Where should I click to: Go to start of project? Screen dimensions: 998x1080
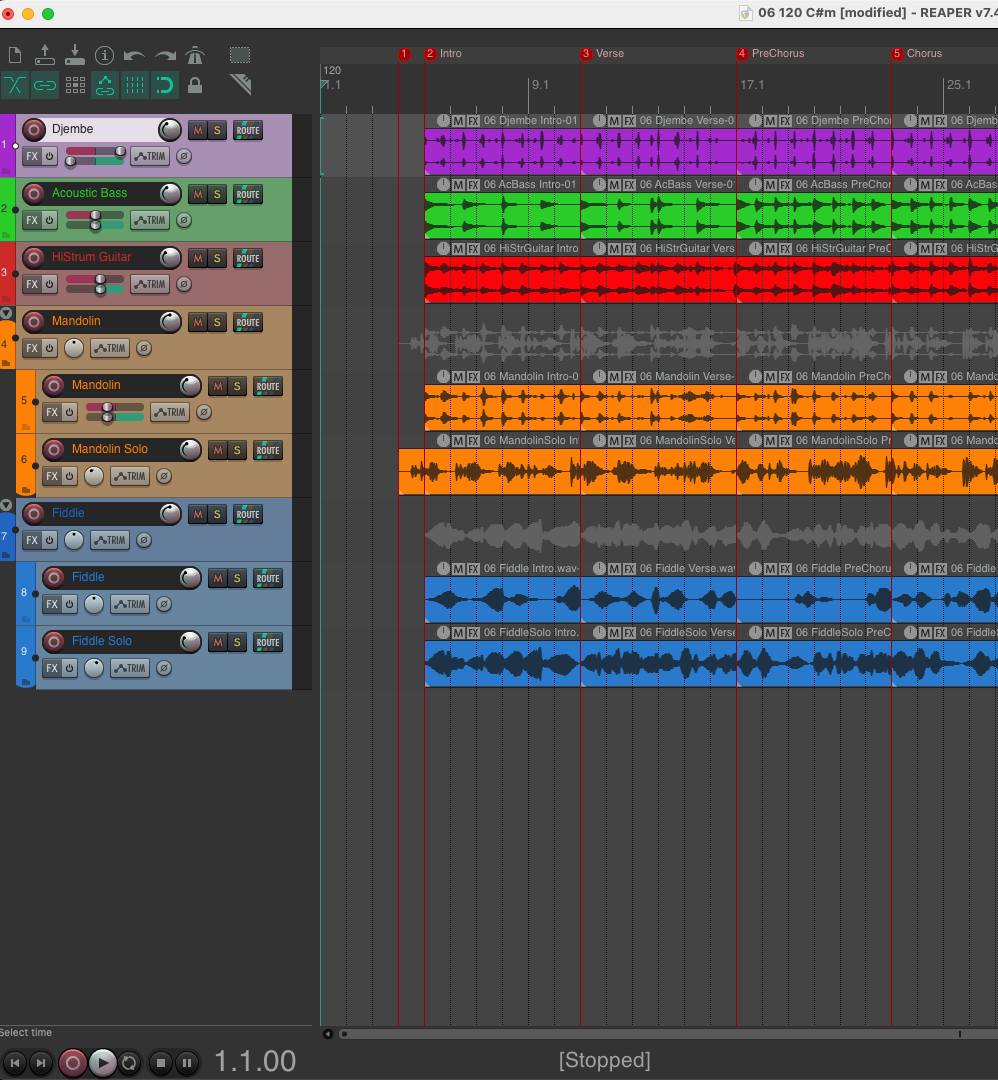(15, 1063)
